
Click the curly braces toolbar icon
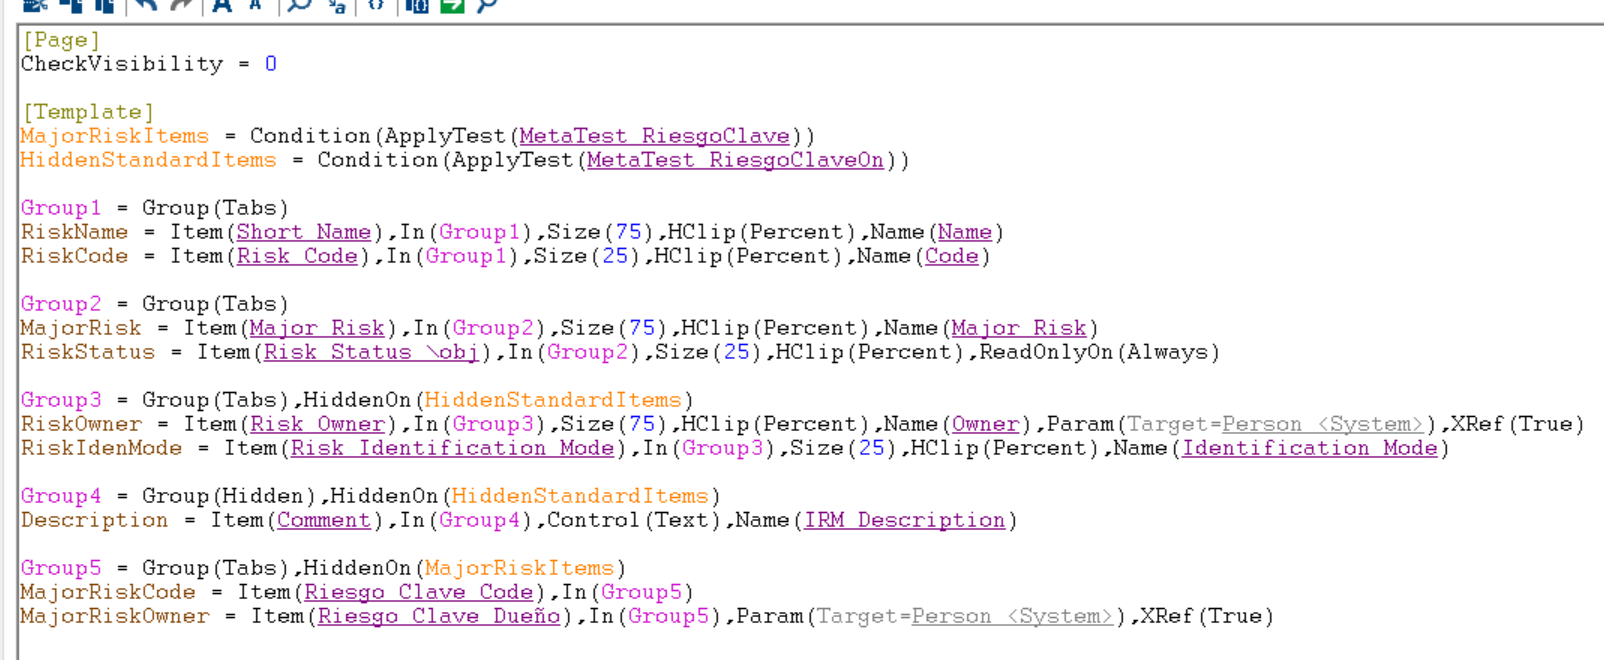pyautogui.click(x=376, y=5)
